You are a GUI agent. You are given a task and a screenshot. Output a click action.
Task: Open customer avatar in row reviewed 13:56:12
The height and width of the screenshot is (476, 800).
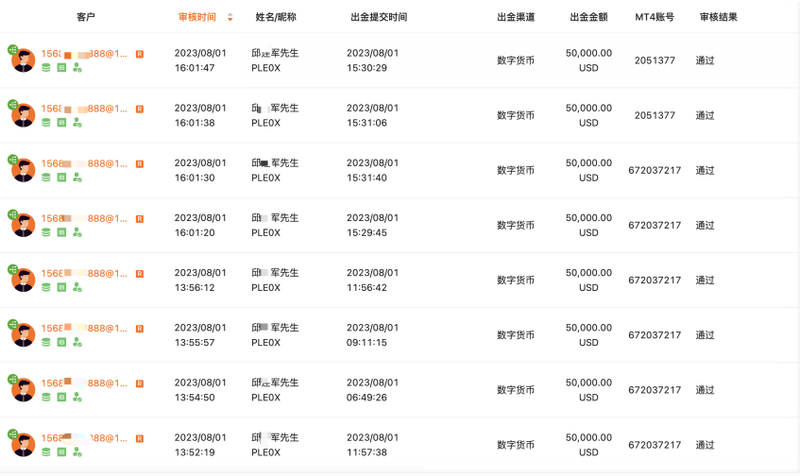[23, 280]
